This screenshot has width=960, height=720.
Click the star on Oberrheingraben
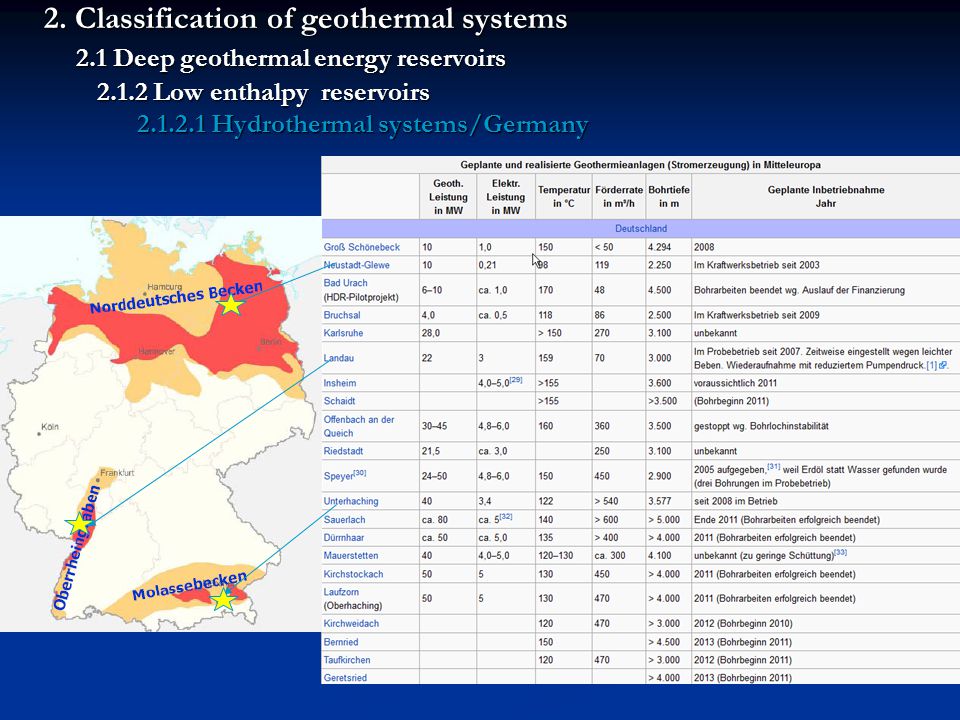(78, 524)
